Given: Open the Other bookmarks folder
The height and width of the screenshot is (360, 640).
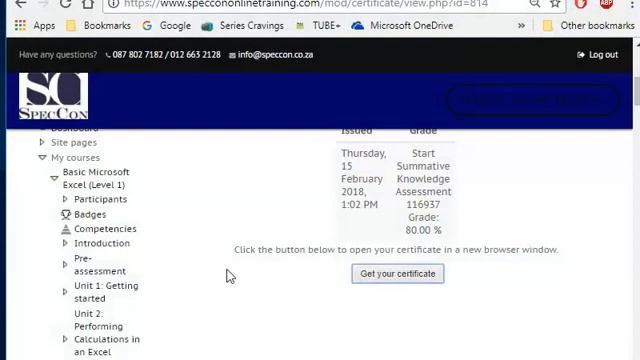Looking at the screenshot, I should [588, 26].
